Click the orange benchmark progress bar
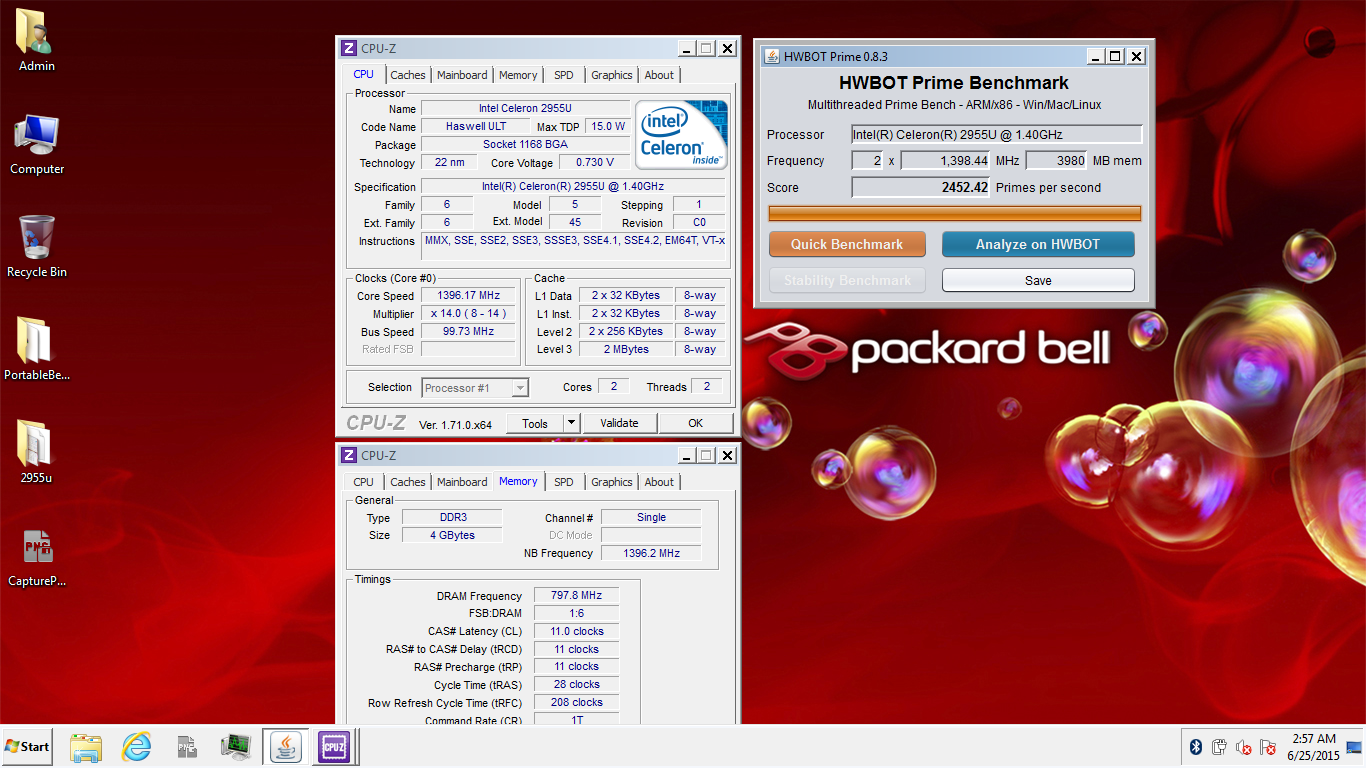 954,213
